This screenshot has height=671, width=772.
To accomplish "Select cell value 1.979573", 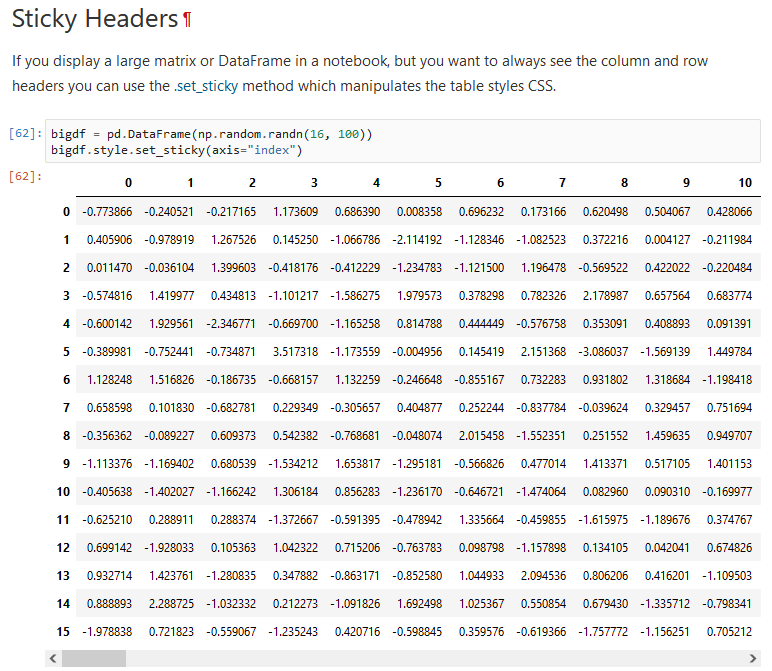I will (x=419, y=296).
